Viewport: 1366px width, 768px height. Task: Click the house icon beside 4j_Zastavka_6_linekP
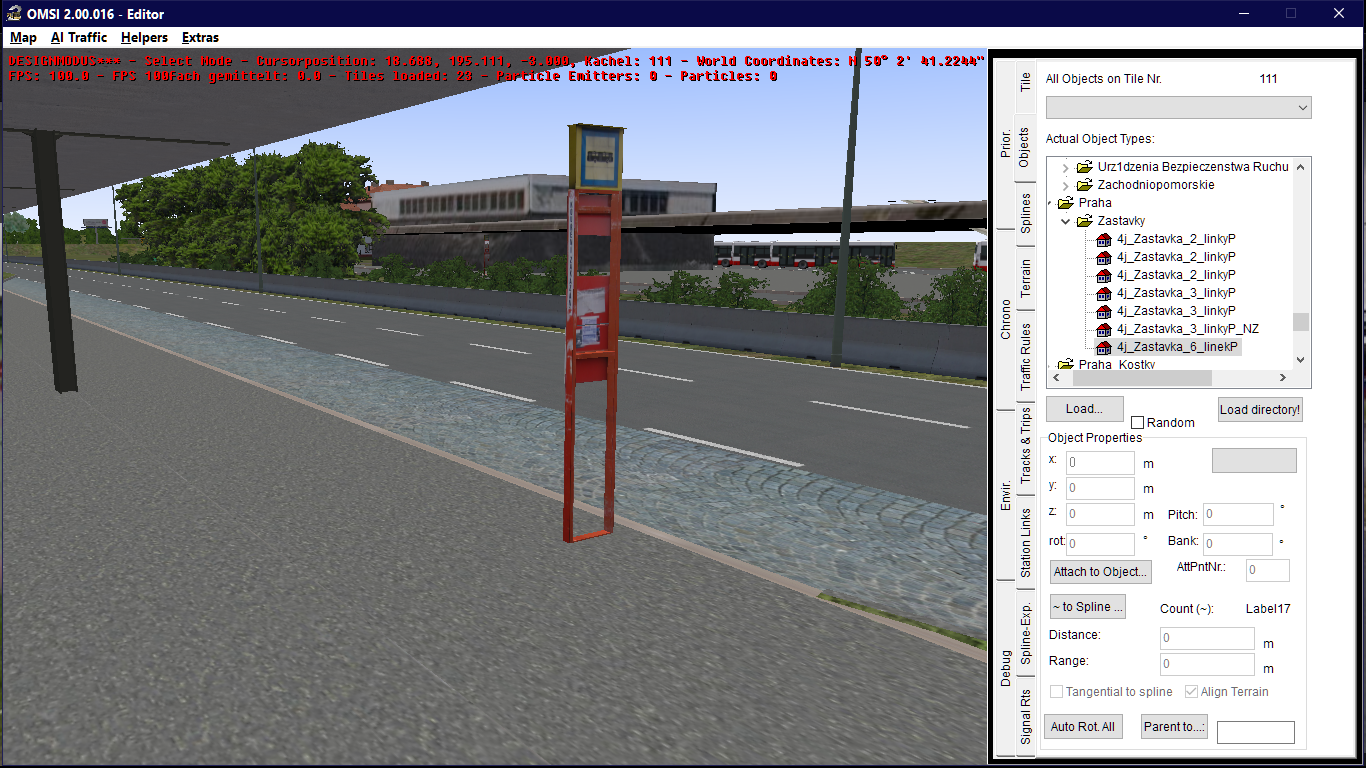1104,347
